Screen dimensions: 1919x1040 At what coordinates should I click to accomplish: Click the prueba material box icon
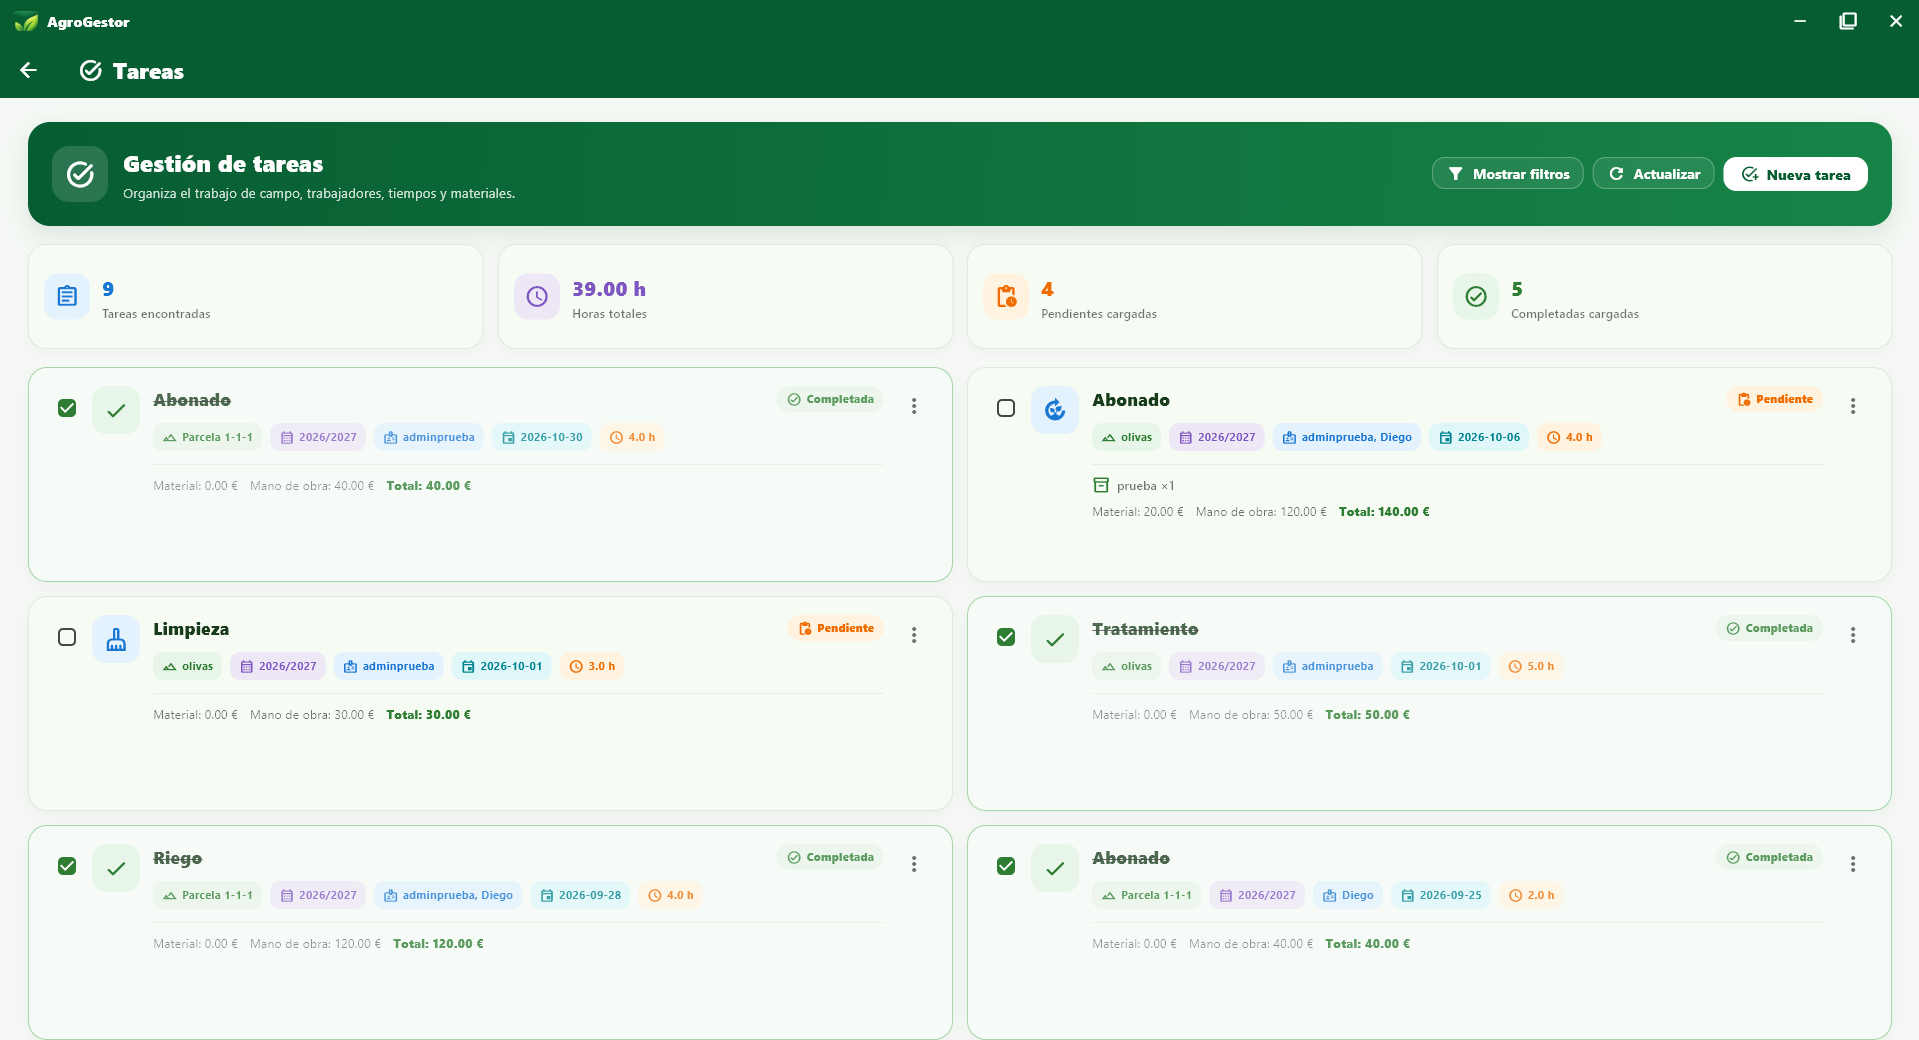tap(1101, 485)
